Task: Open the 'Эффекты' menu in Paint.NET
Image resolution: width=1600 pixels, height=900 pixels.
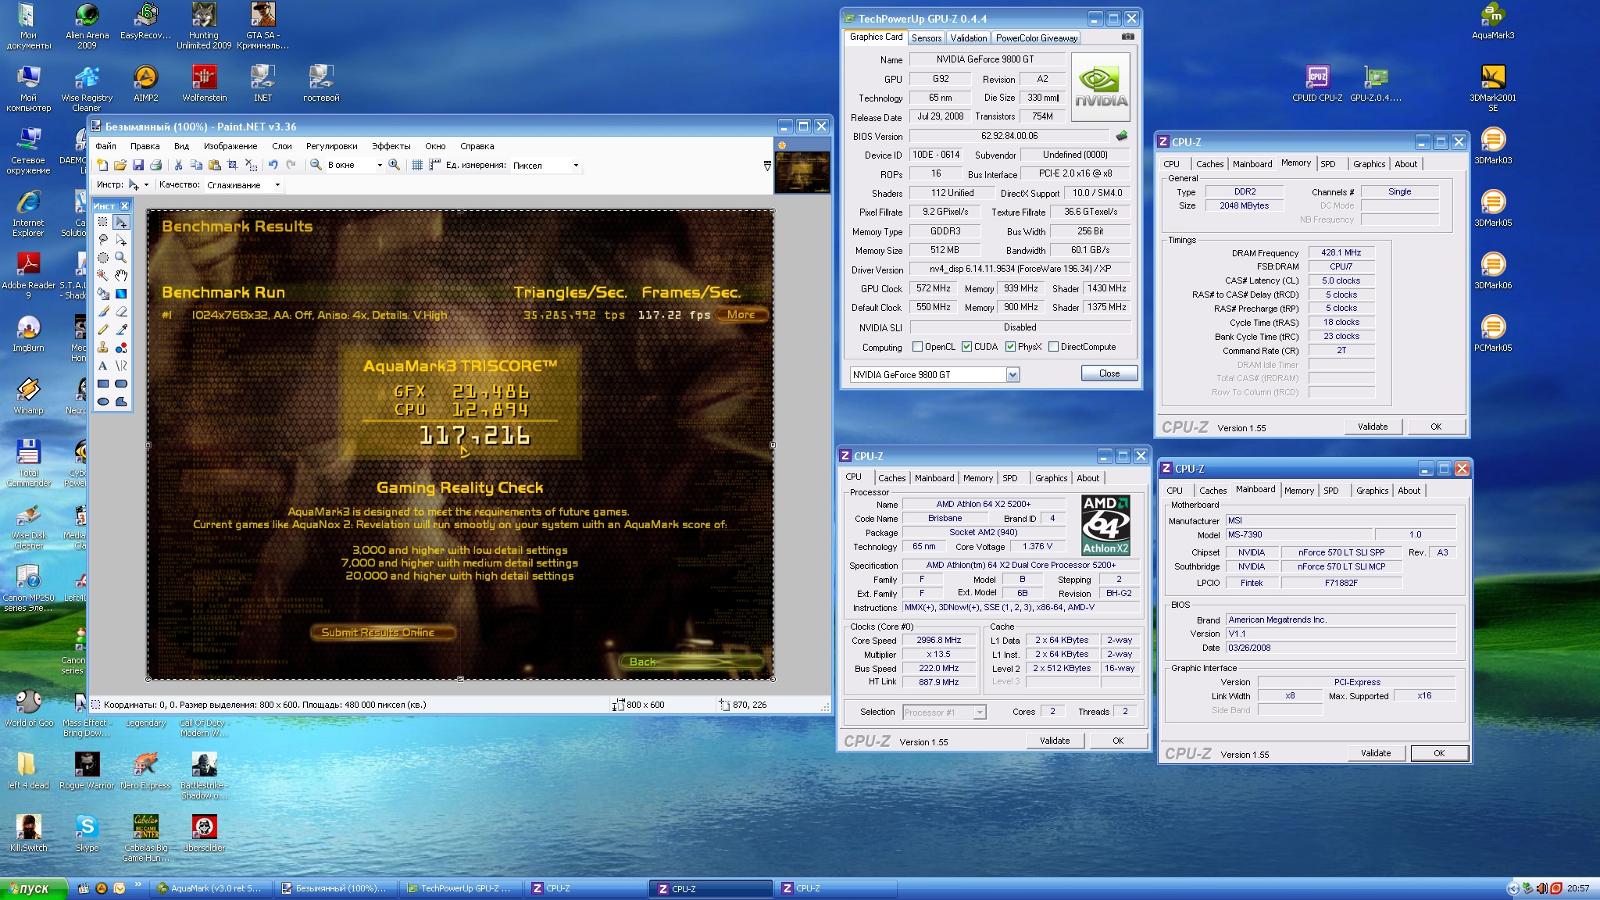Action: (x=391, y=146)
